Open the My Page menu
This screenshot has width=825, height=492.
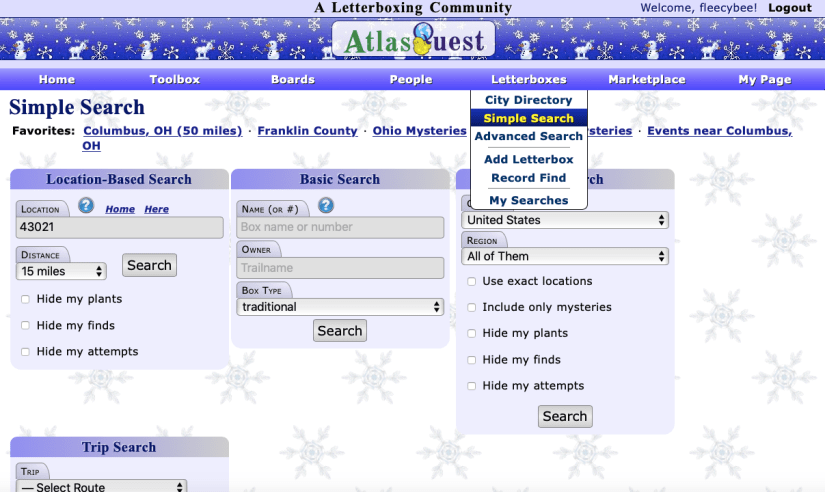point(764,79)
